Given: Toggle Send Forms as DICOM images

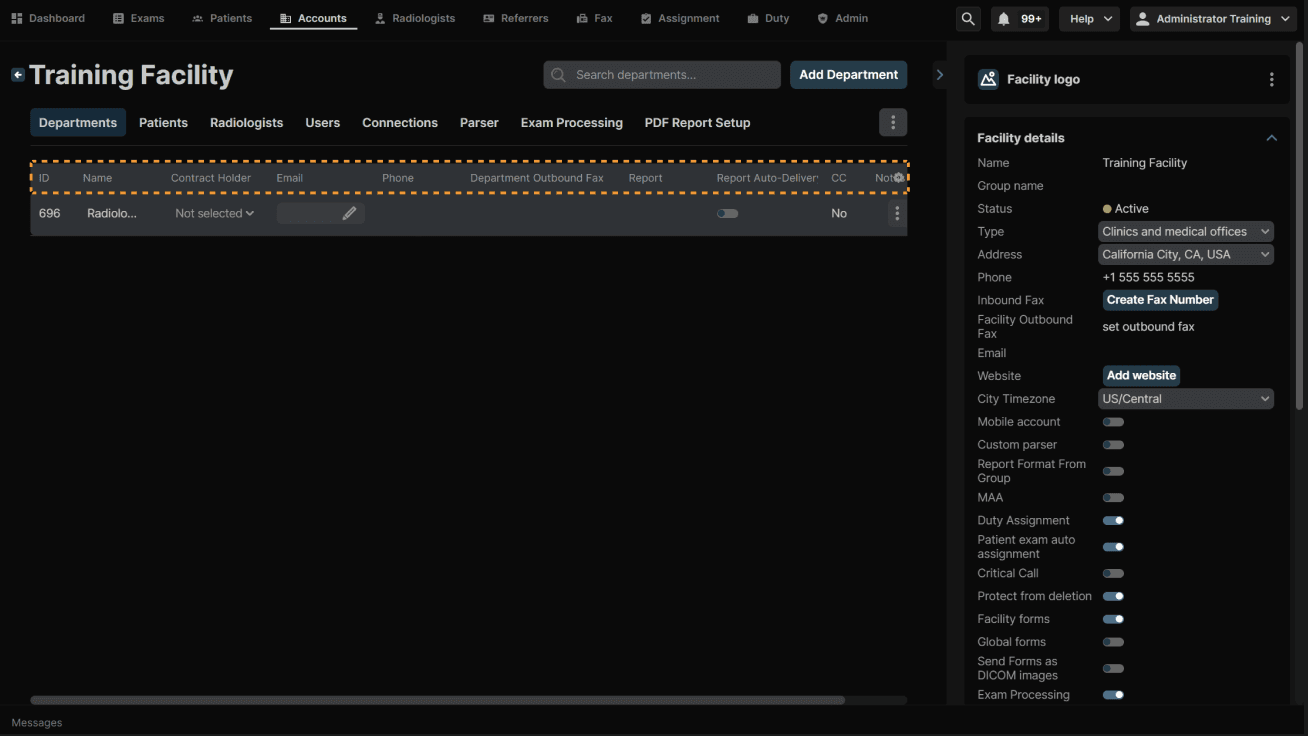Looking at the screenshot, I should (1113, 669).
